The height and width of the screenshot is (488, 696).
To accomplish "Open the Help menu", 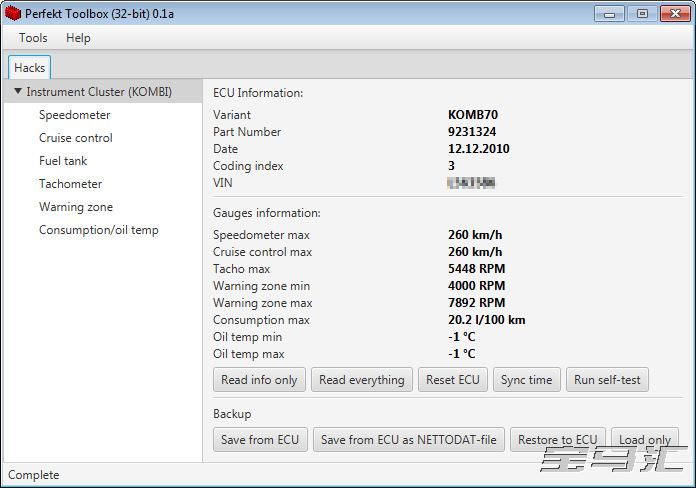I will click(78, 38).
